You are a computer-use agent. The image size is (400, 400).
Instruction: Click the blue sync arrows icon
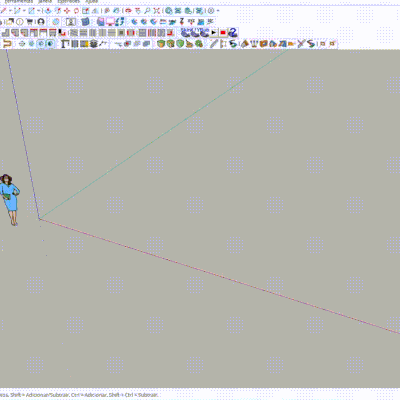[120, 22]
